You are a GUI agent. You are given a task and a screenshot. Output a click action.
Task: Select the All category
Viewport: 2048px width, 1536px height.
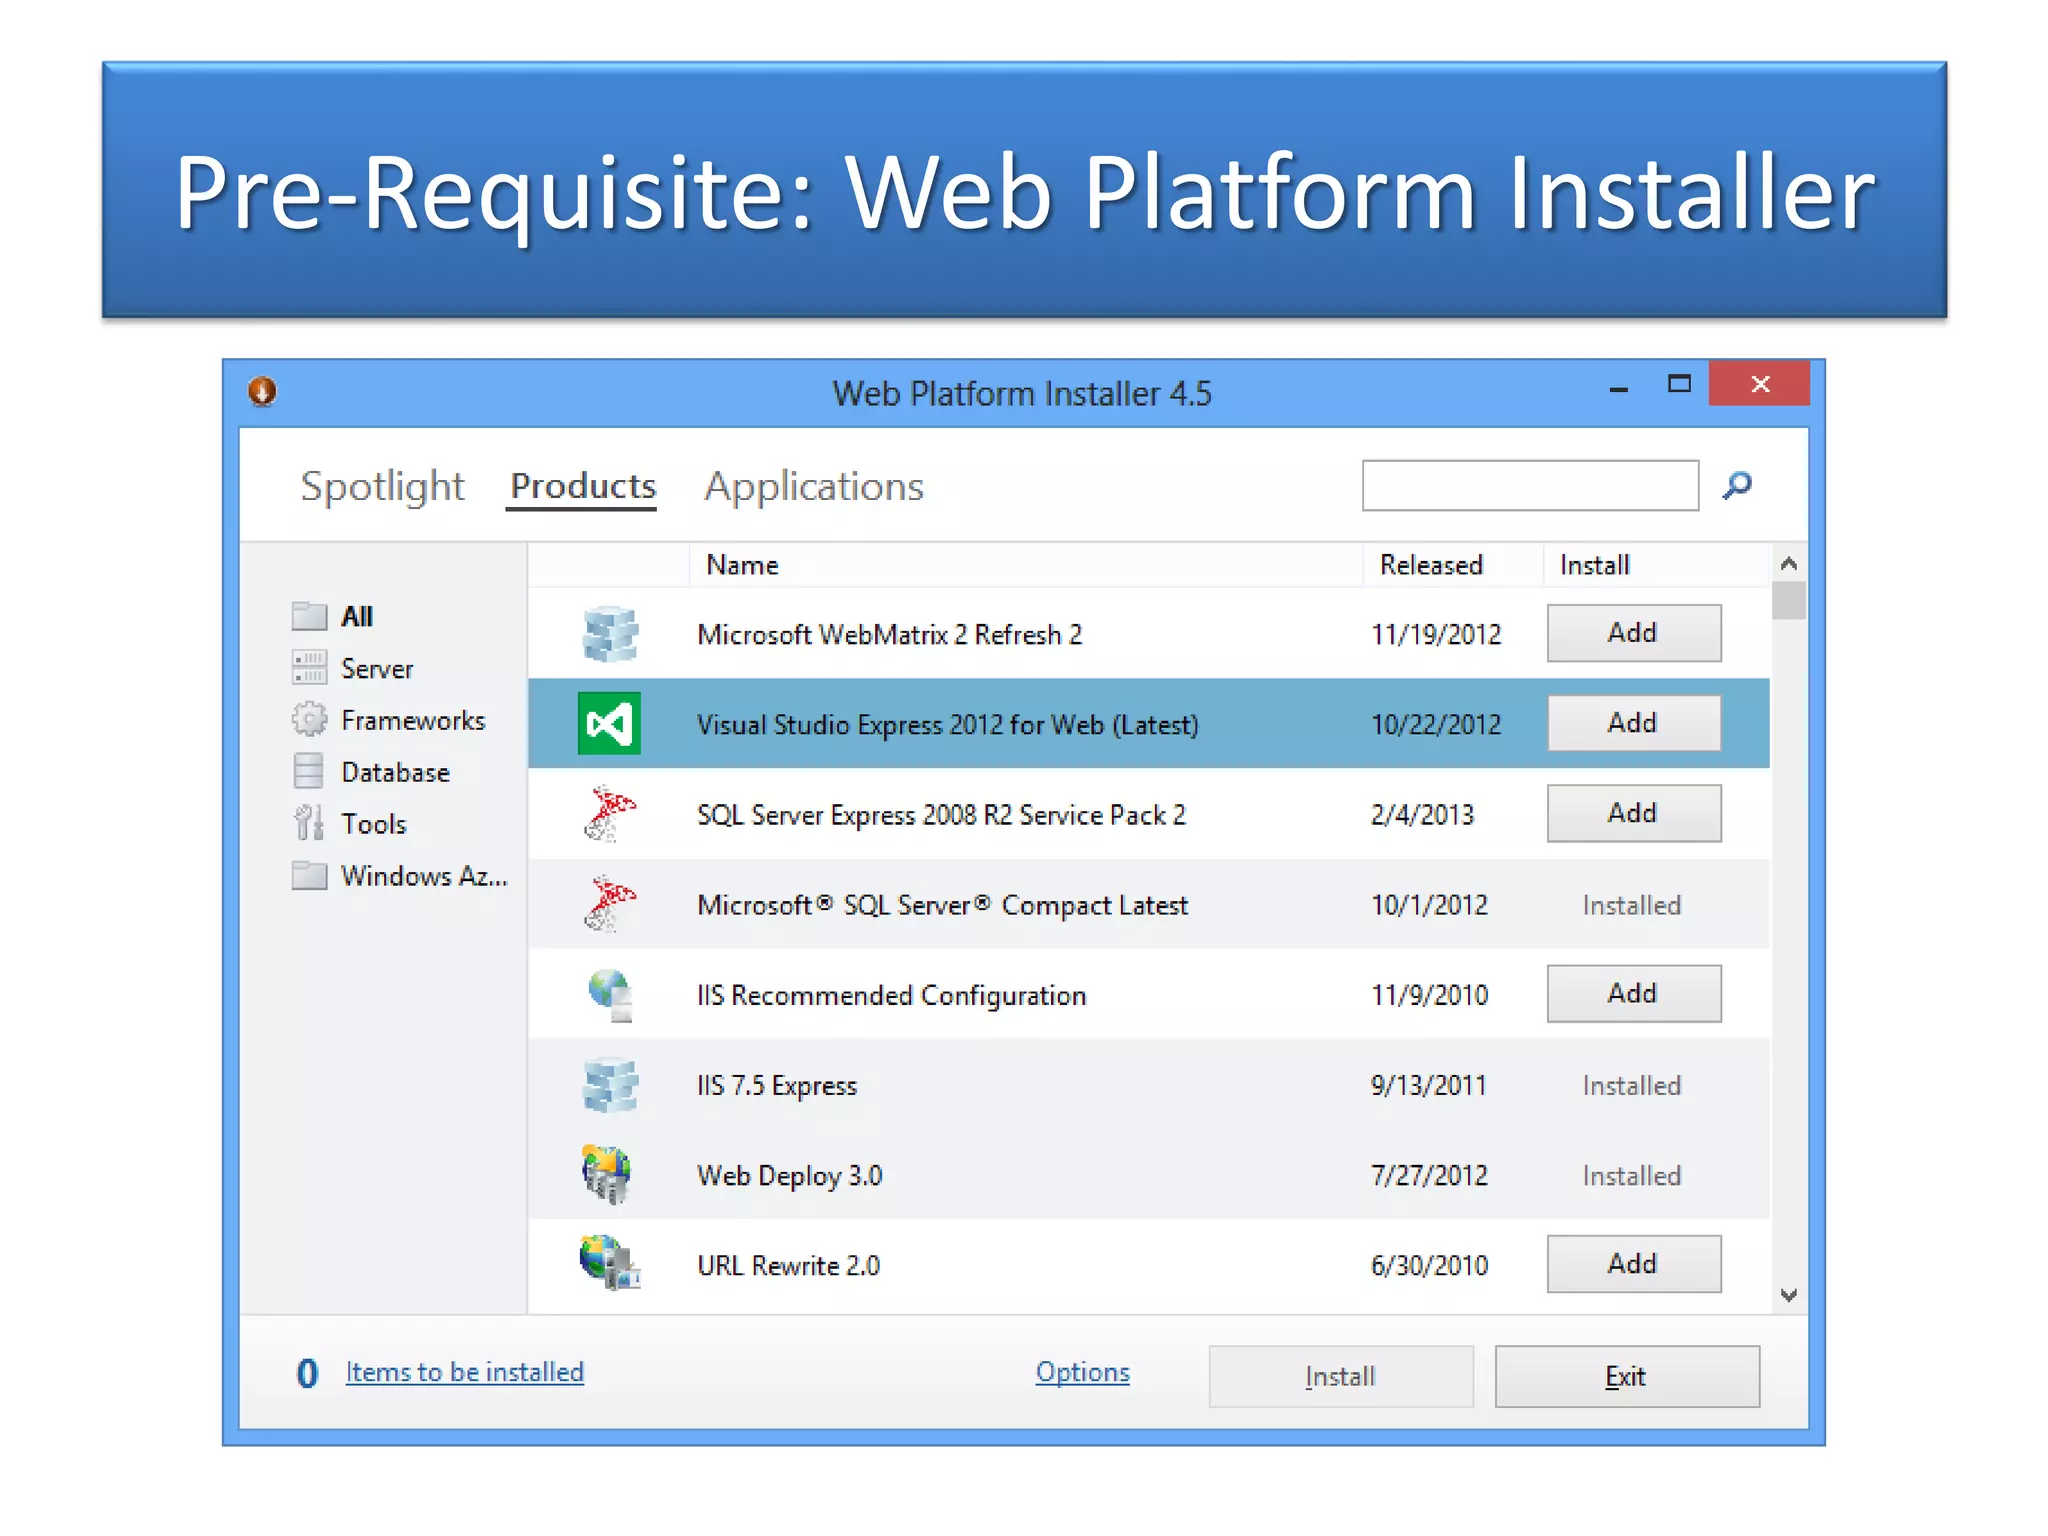(357, 616)
